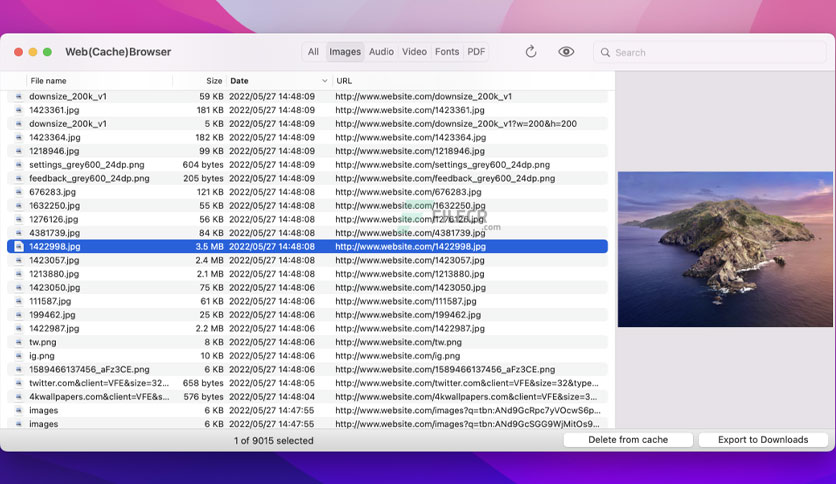Sort by URL column header
This screenshot has height=484, width=836.
344,81
